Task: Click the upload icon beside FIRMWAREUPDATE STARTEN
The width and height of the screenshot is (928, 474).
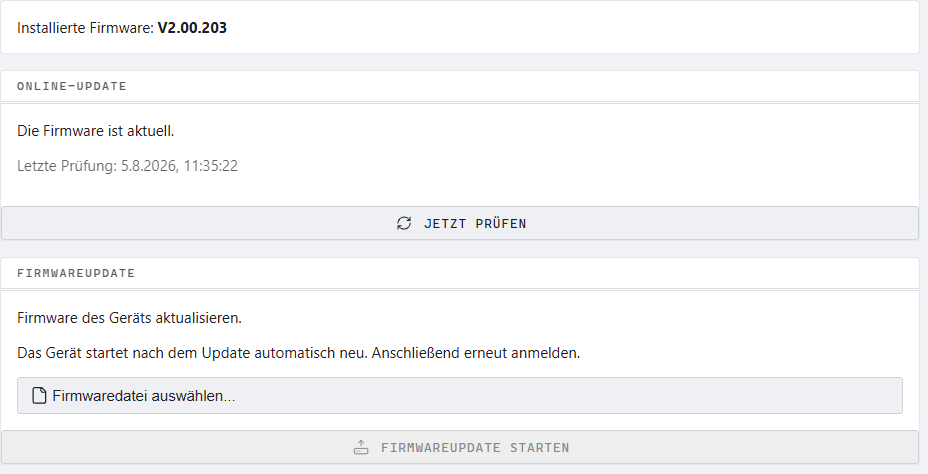Action: point(361,447)
